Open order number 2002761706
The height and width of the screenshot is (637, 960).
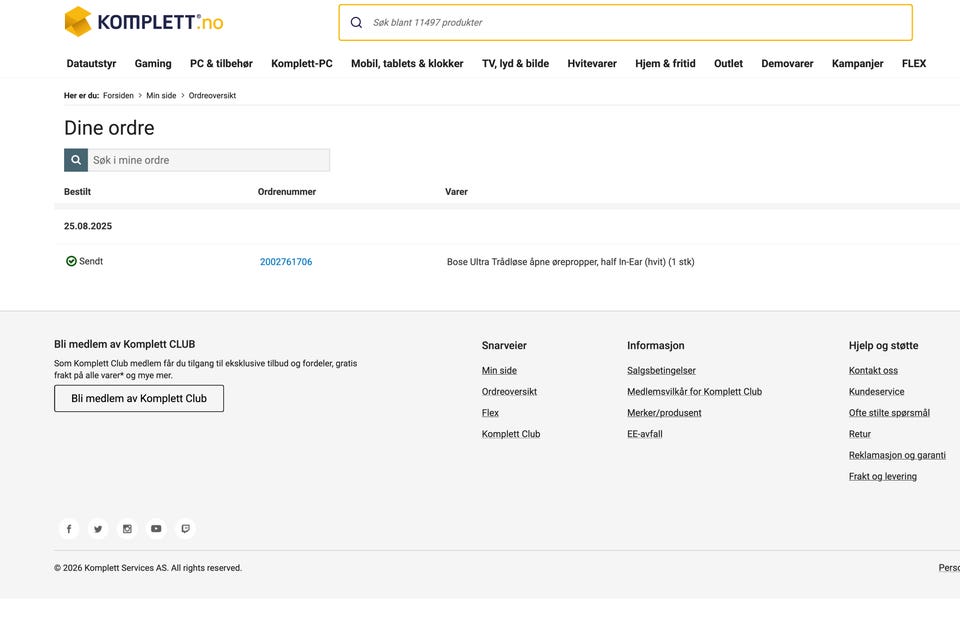pyautogui.click(x=286, y=262)
